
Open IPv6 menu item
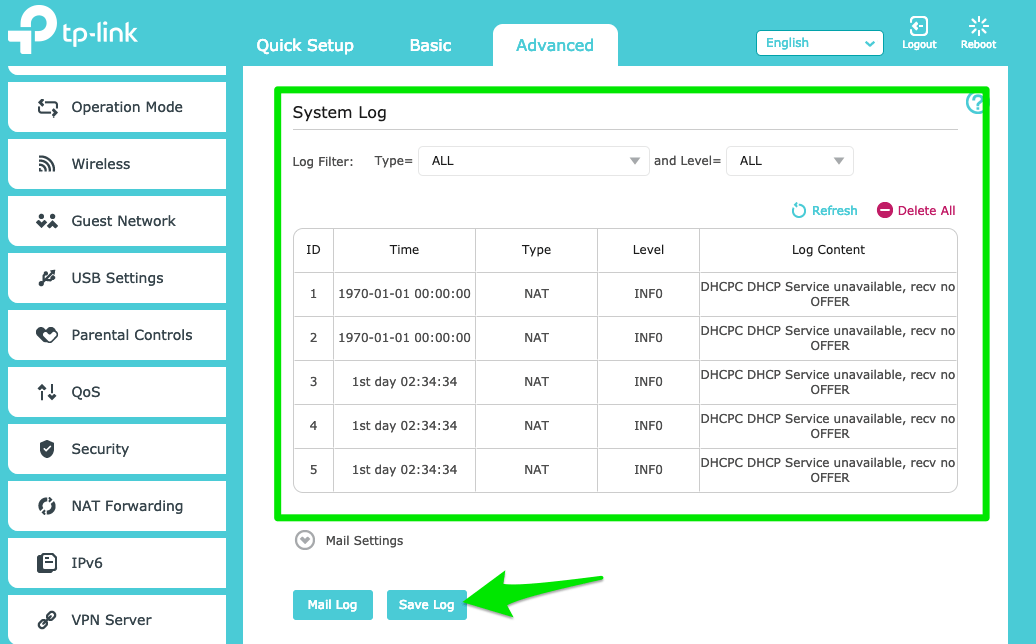(117, 563)
